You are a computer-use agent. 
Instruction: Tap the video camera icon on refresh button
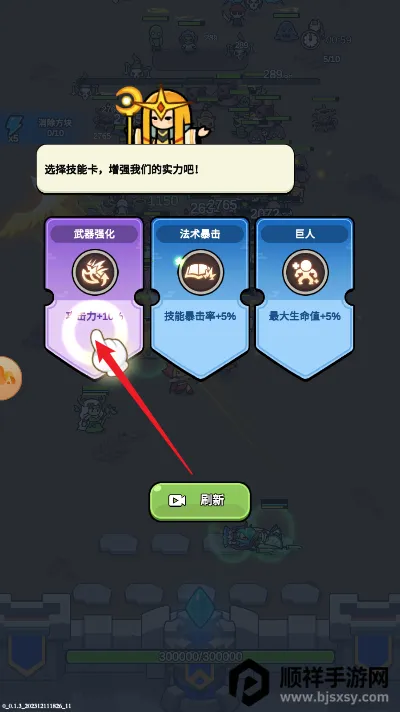click(177, 500)
